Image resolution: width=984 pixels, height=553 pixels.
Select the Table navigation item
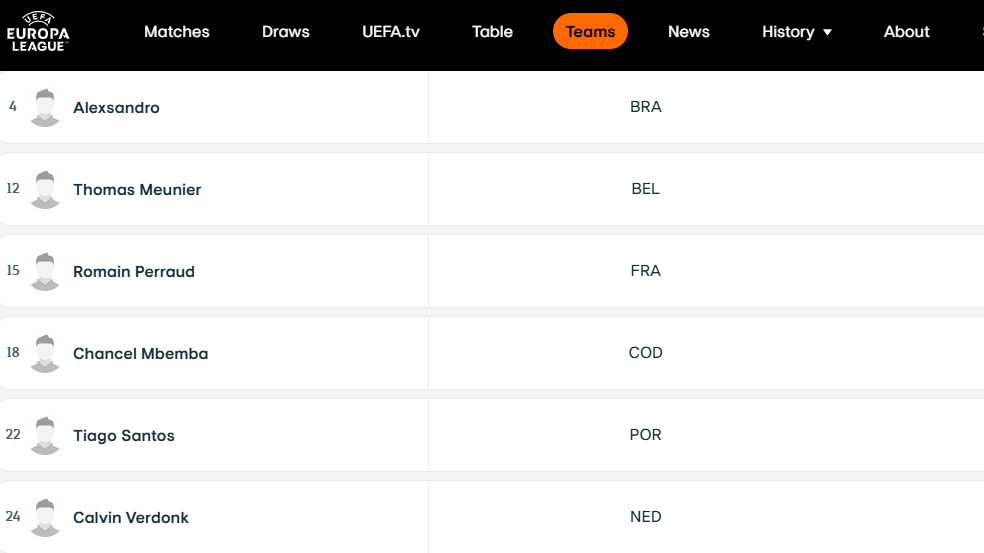[492, 32]
